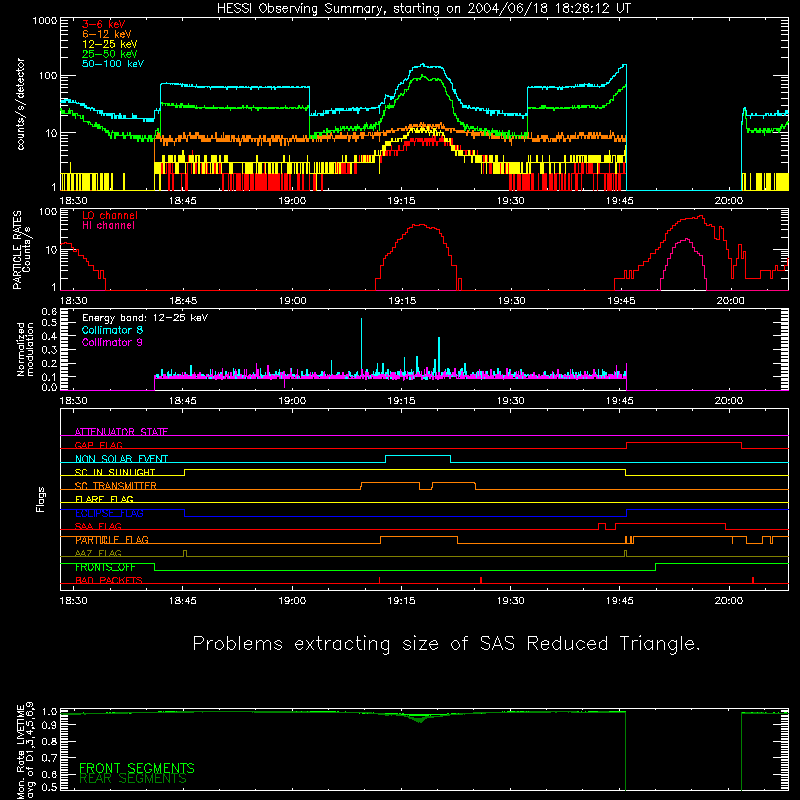Click the vertical 'Flags' axis title
Image resolution: width=800 pixels, height=800 pixels.
(41, 499)
